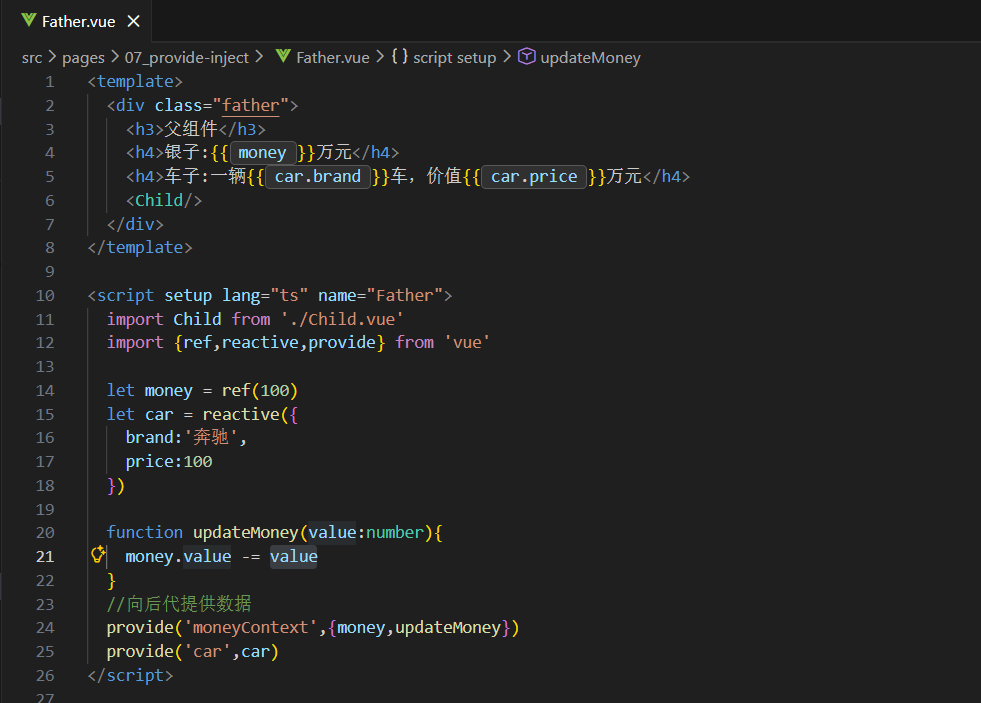The height and width of the screenshot is (703, 981).
Task: Open the updateMoney breadcrumb
Action: 590,58
